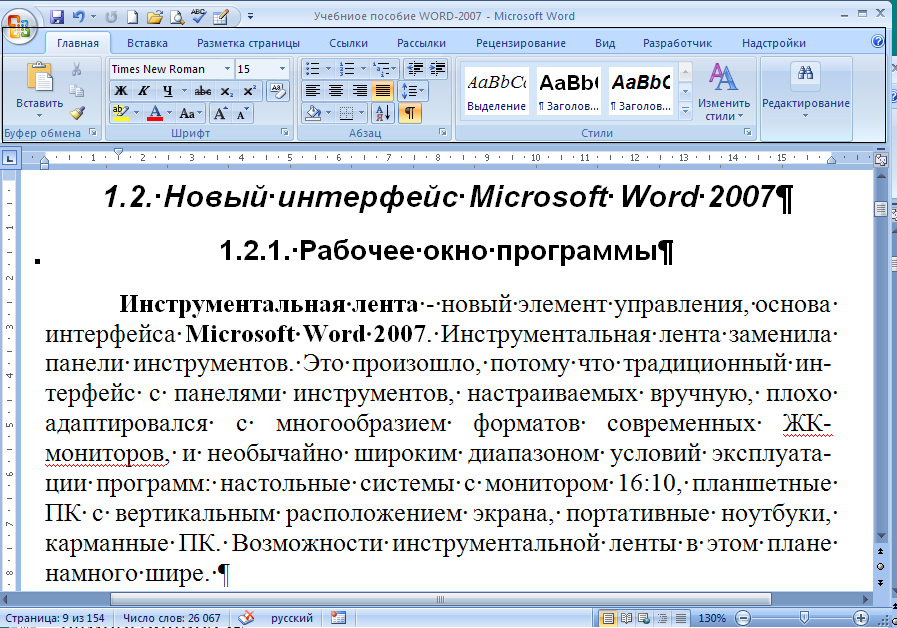Image resolution: width=897 pixels, height=628 pixels.
Task: Increase font size with the grow font button
Action: pos(220,113)
